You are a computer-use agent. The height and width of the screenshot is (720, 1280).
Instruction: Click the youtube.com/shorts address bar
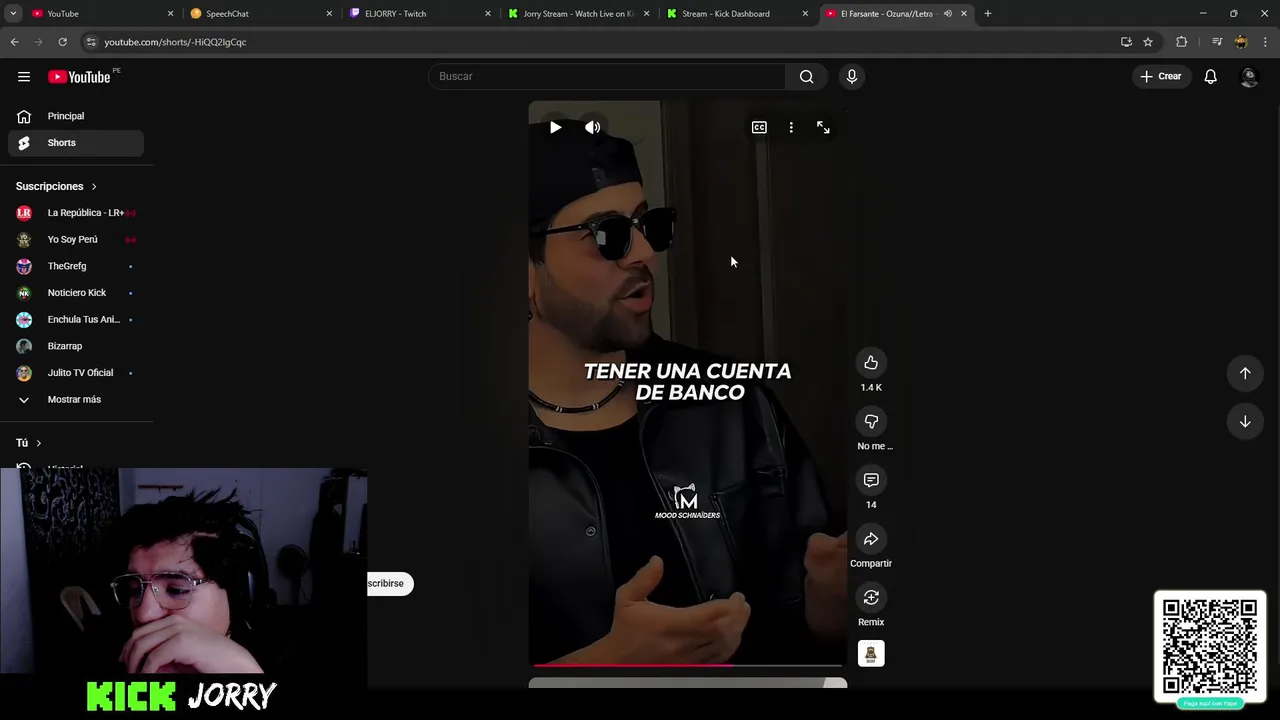pyautogui.click(x=600, y=42)
